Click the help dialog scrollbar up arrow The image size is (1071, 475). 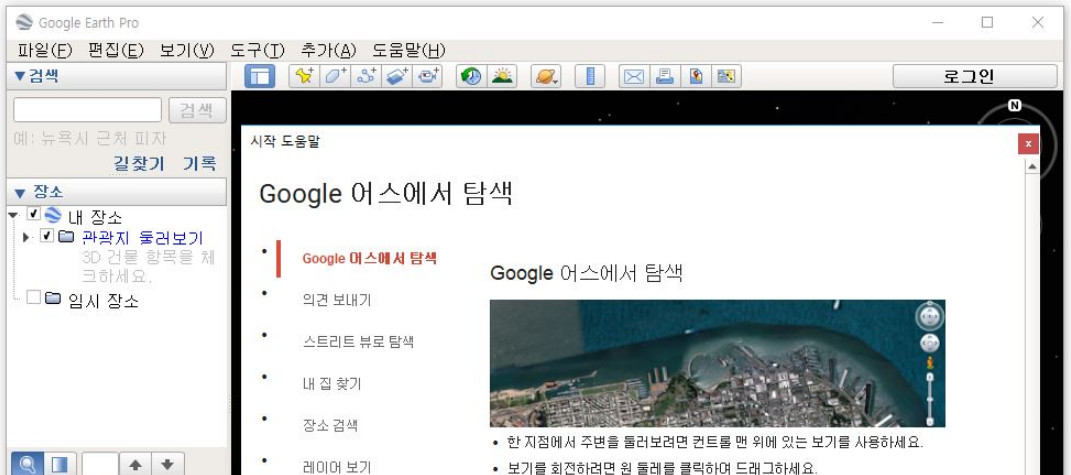1031,166
